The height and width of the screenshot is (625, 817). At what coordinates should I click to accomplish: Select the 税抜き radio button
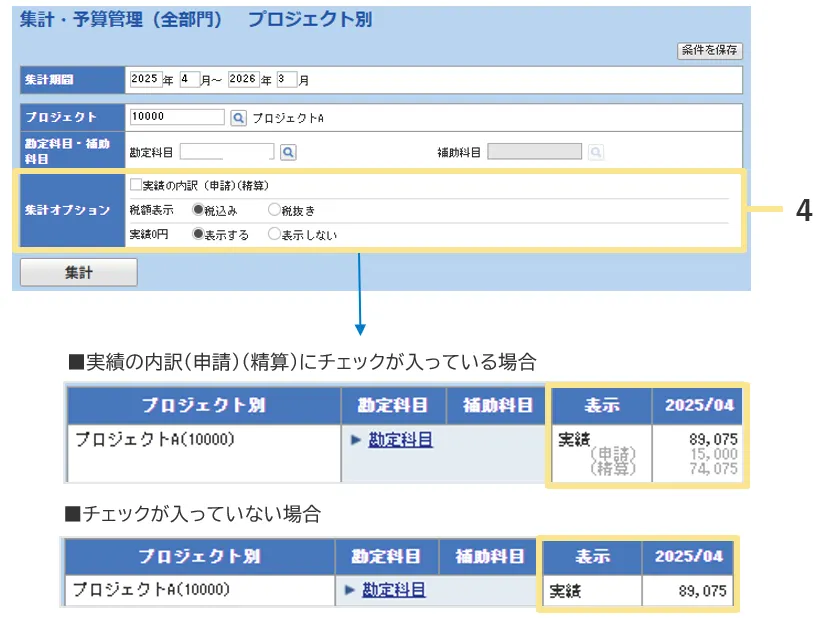[x=274, y=210]
